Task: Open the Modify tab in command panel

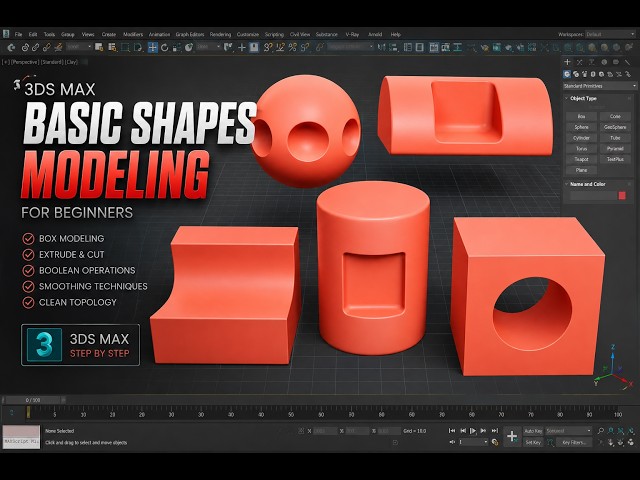Action: (580, 62)
